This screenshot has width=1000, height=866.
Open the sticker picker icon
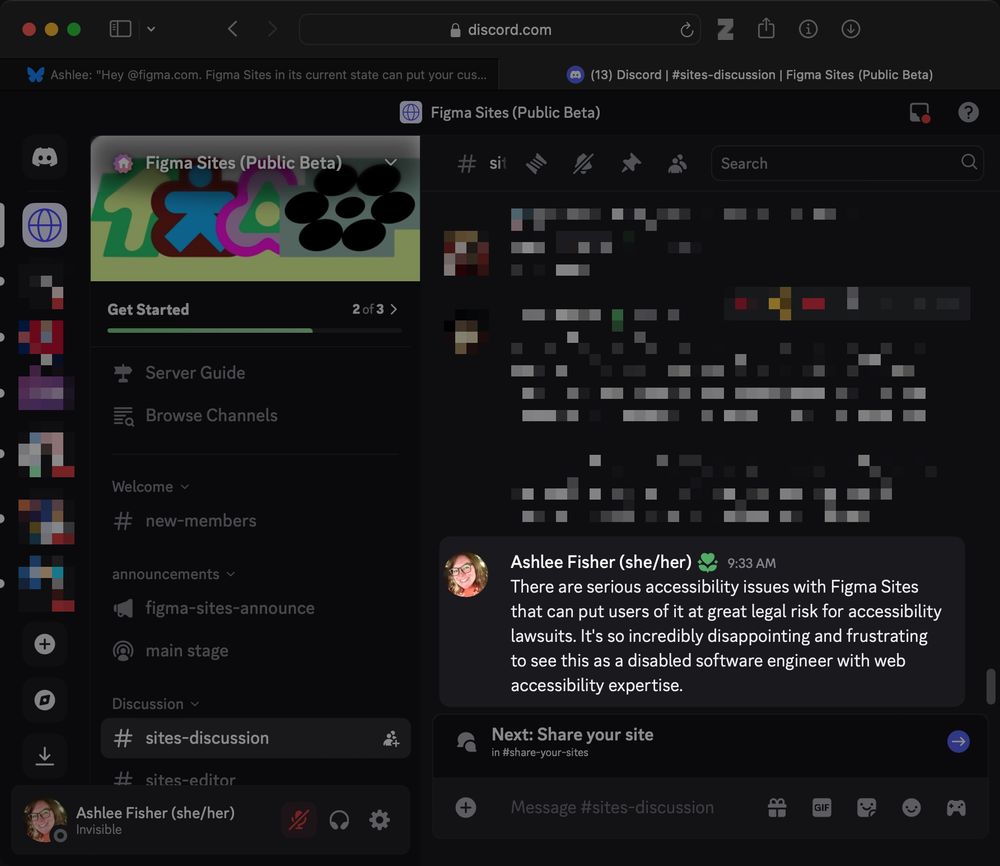tap(867, 807)
